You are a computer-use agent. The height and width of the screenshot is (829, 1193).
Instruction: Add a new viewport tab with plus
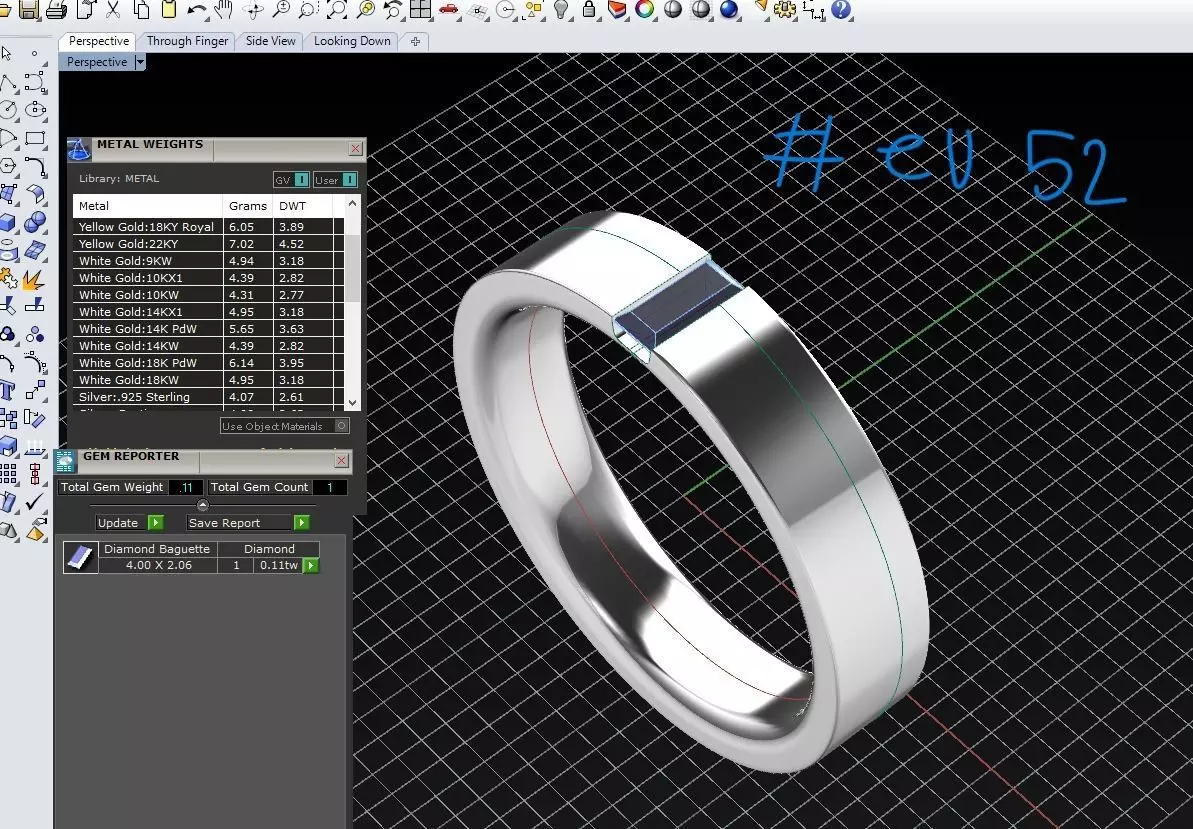click(x=415, y=42)
